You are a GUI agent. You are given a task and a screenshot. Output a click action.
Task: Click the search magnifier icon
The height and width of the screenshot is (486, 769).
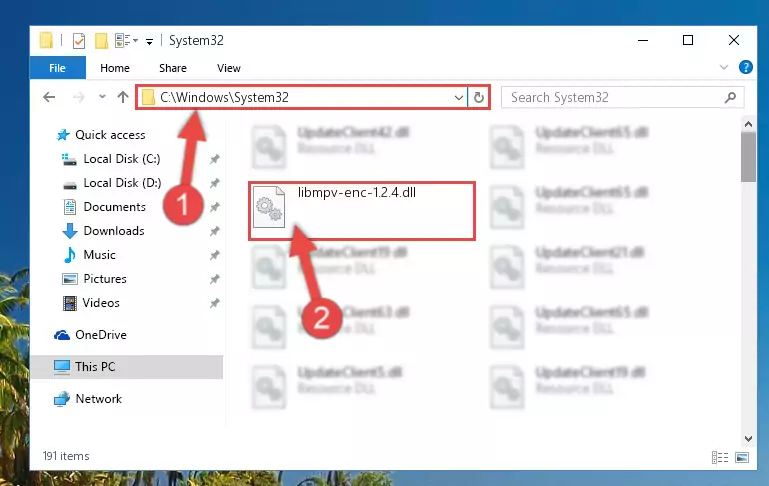(730, 97)
